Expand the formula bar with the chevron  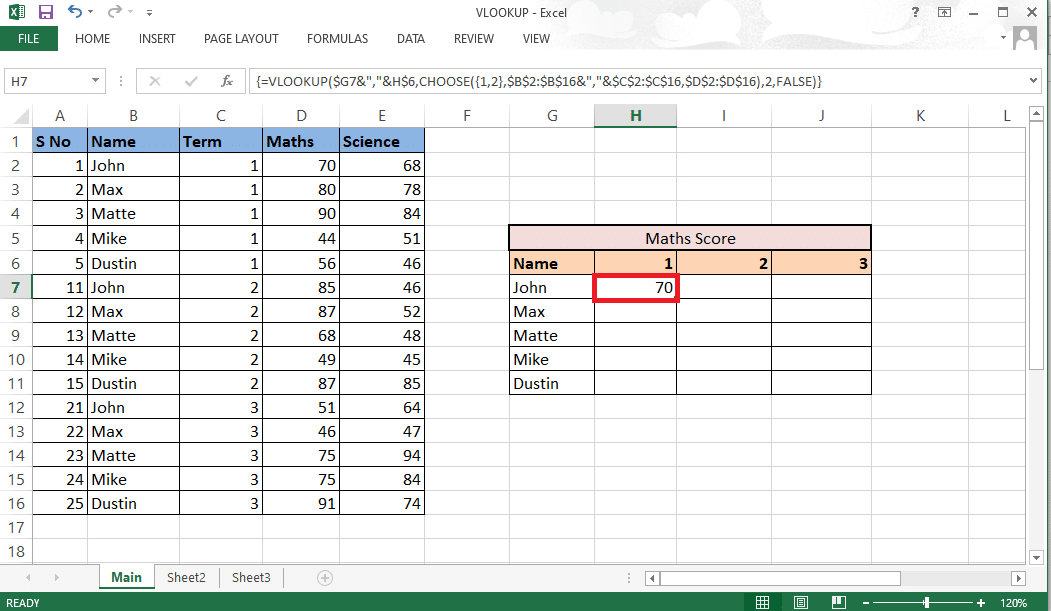(x=1033, y=81)
